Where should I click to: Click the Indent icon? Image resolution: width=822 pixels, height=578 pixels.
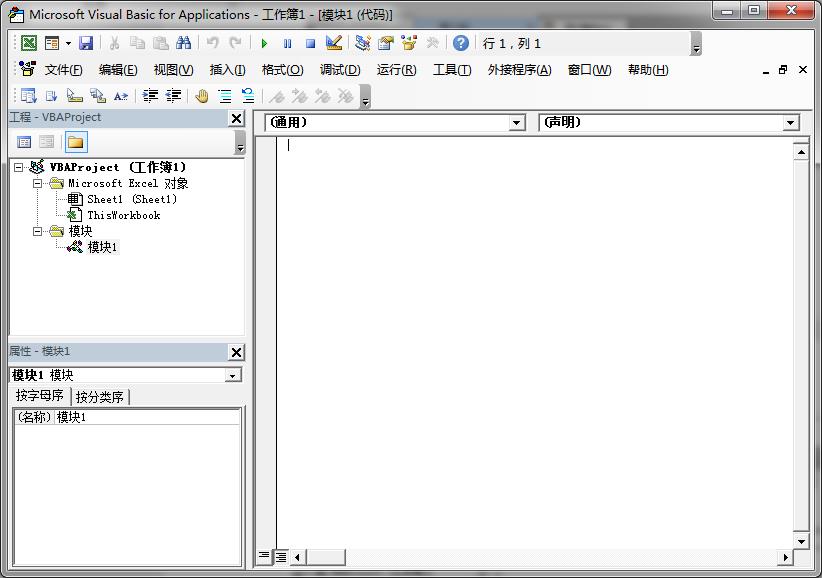click(150, 96)
